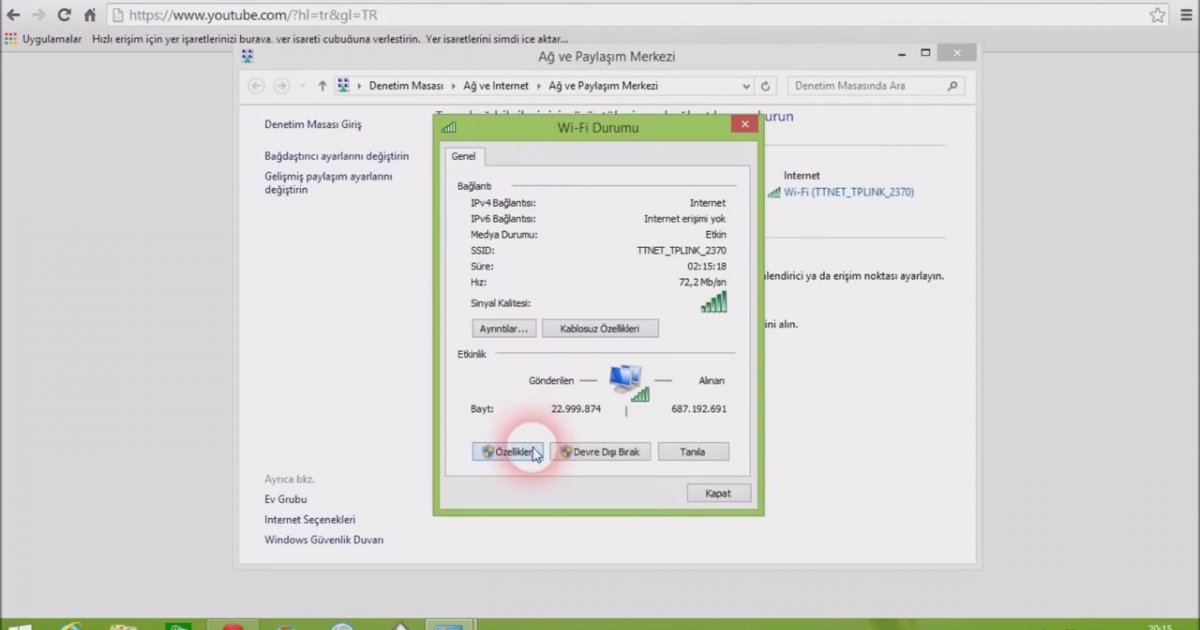Select the Ağ ve Paylaşım Merkezi breadcrumb
The height and width of the screenshot is (630, 1200).
[x=603, y=86]
